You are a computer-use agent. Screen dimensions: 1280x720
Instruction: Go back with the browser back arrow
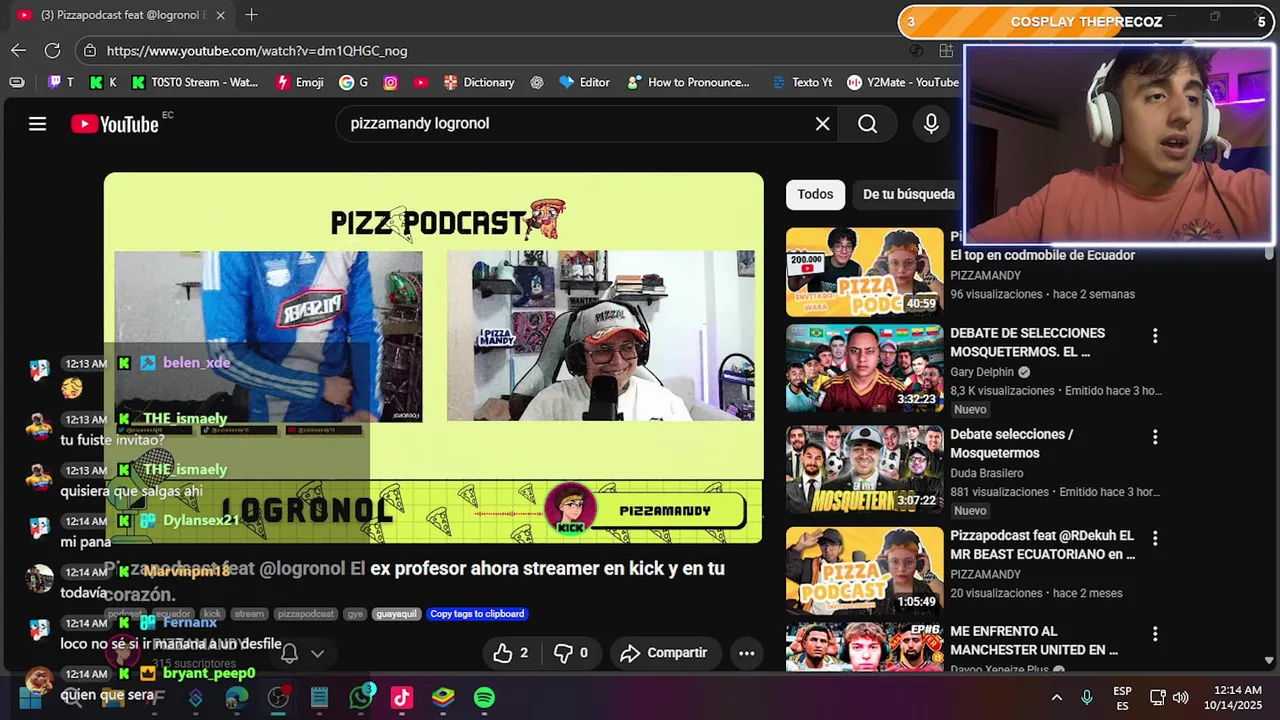click(19, 50)
